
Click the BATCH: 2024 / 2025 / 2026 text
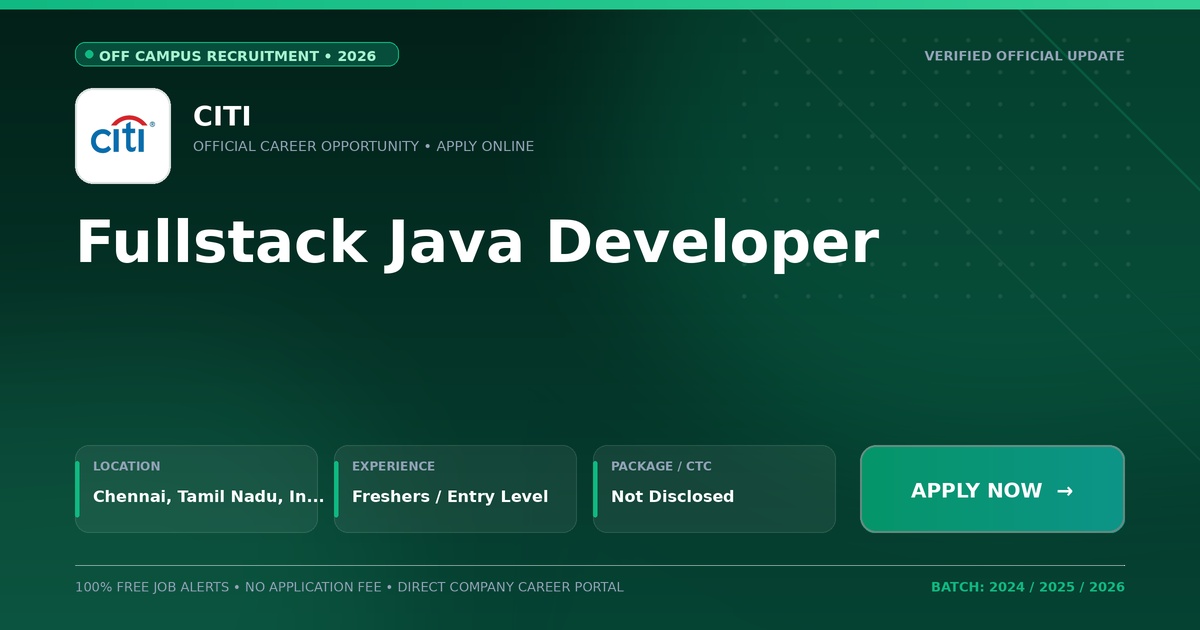(1028, 587)
